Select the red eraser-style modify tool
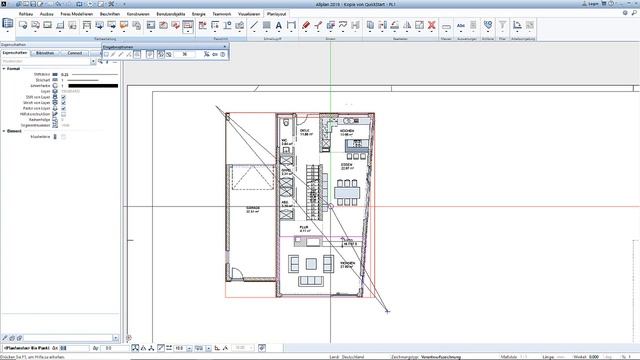640x360 pixels. 306,25
